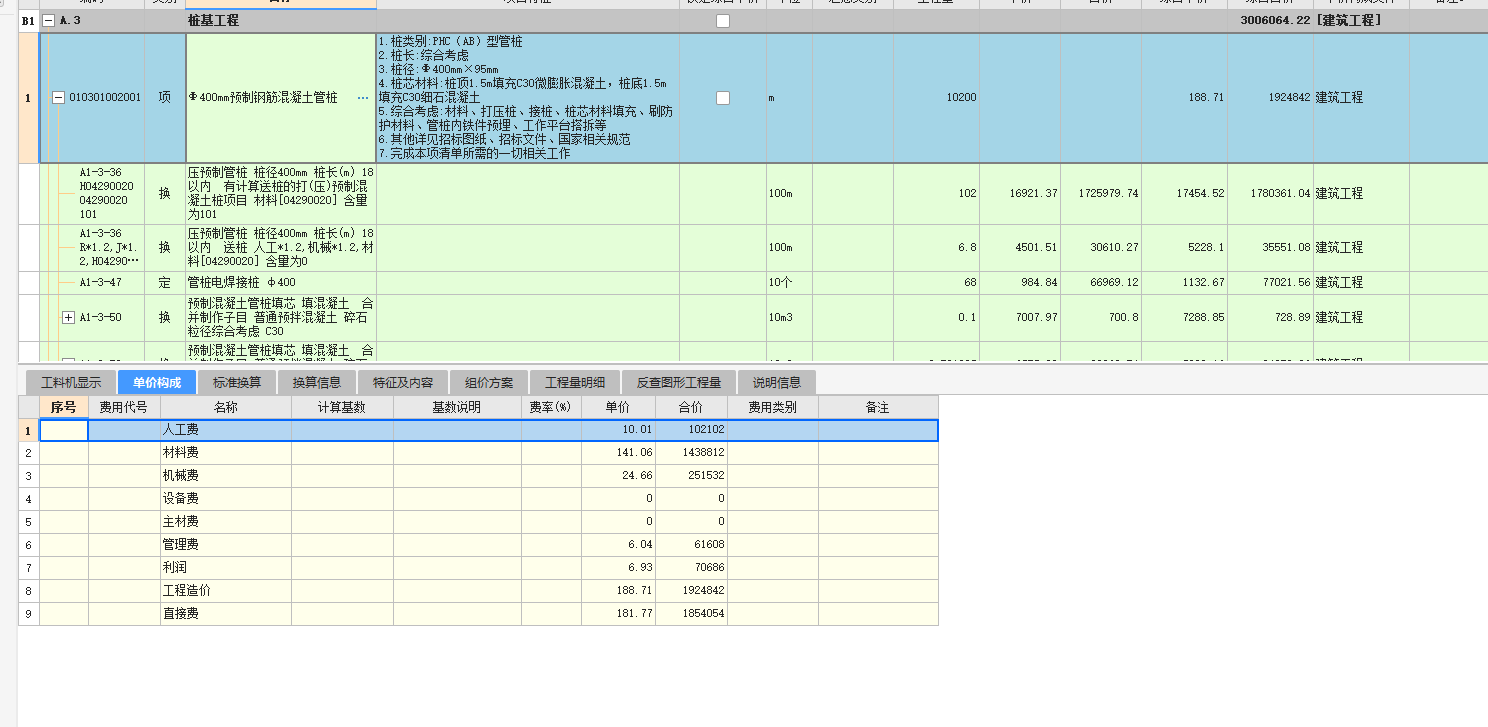This screenshot has width=1488, height=727.
Task: Click the 名称 column header in cost table
Action: (226, 407)
